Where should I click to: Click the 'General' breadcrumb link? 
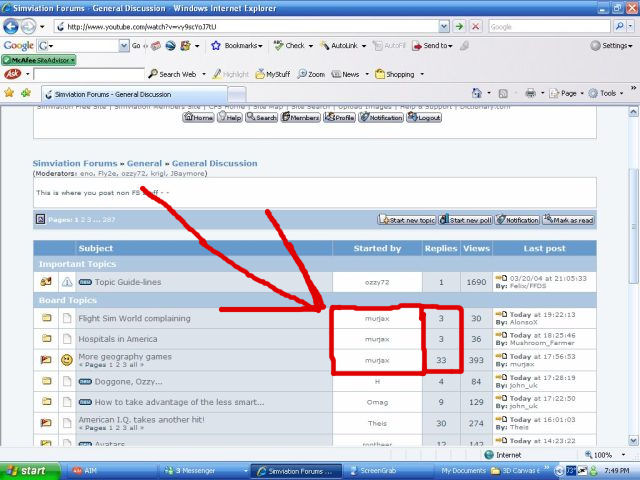point(144,163)
